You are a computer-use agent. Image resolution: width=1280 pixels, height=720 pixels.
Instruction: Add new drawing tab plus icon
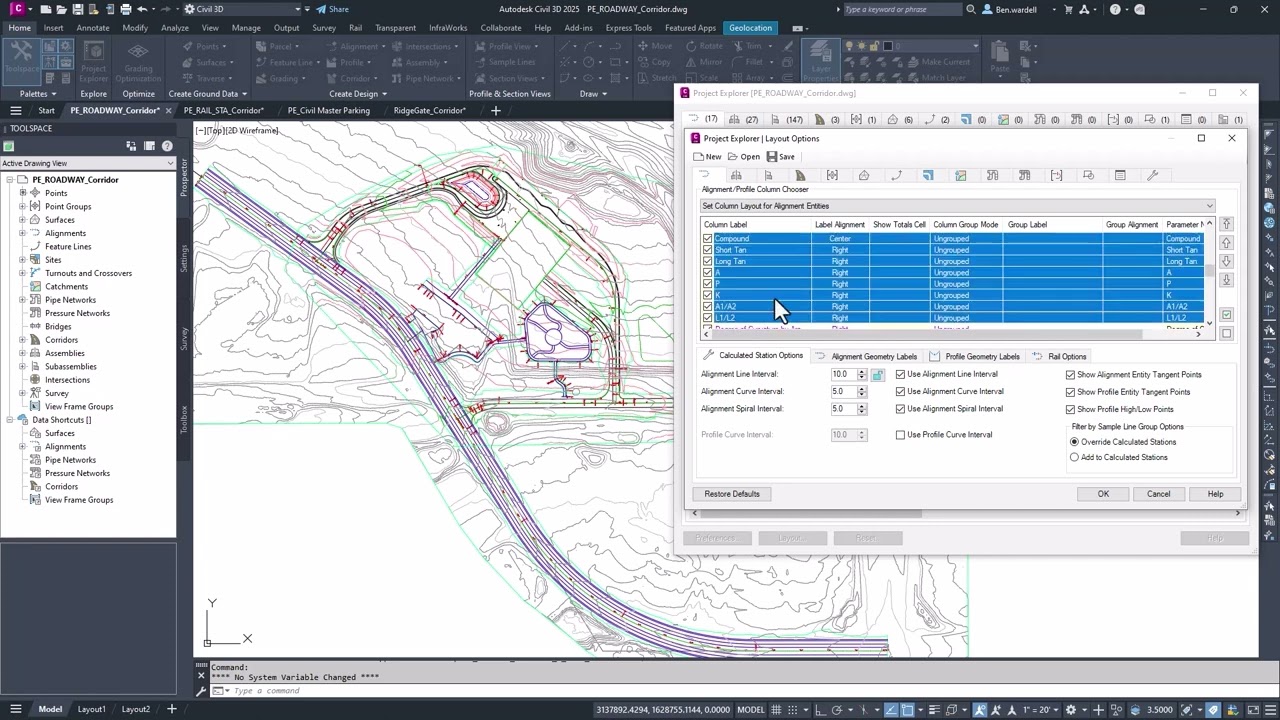pos(495,111)
